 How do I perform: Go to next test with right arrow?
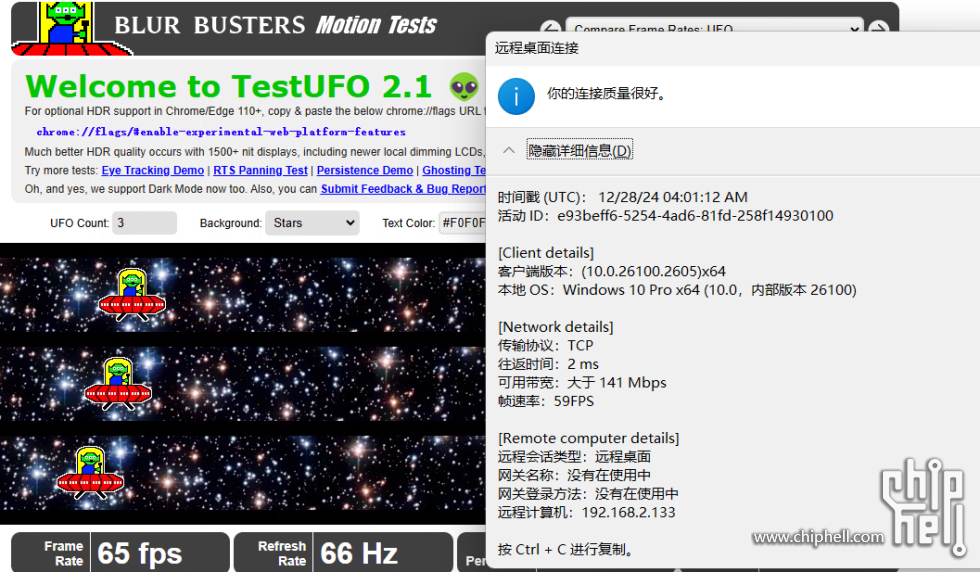click(878, 29)
